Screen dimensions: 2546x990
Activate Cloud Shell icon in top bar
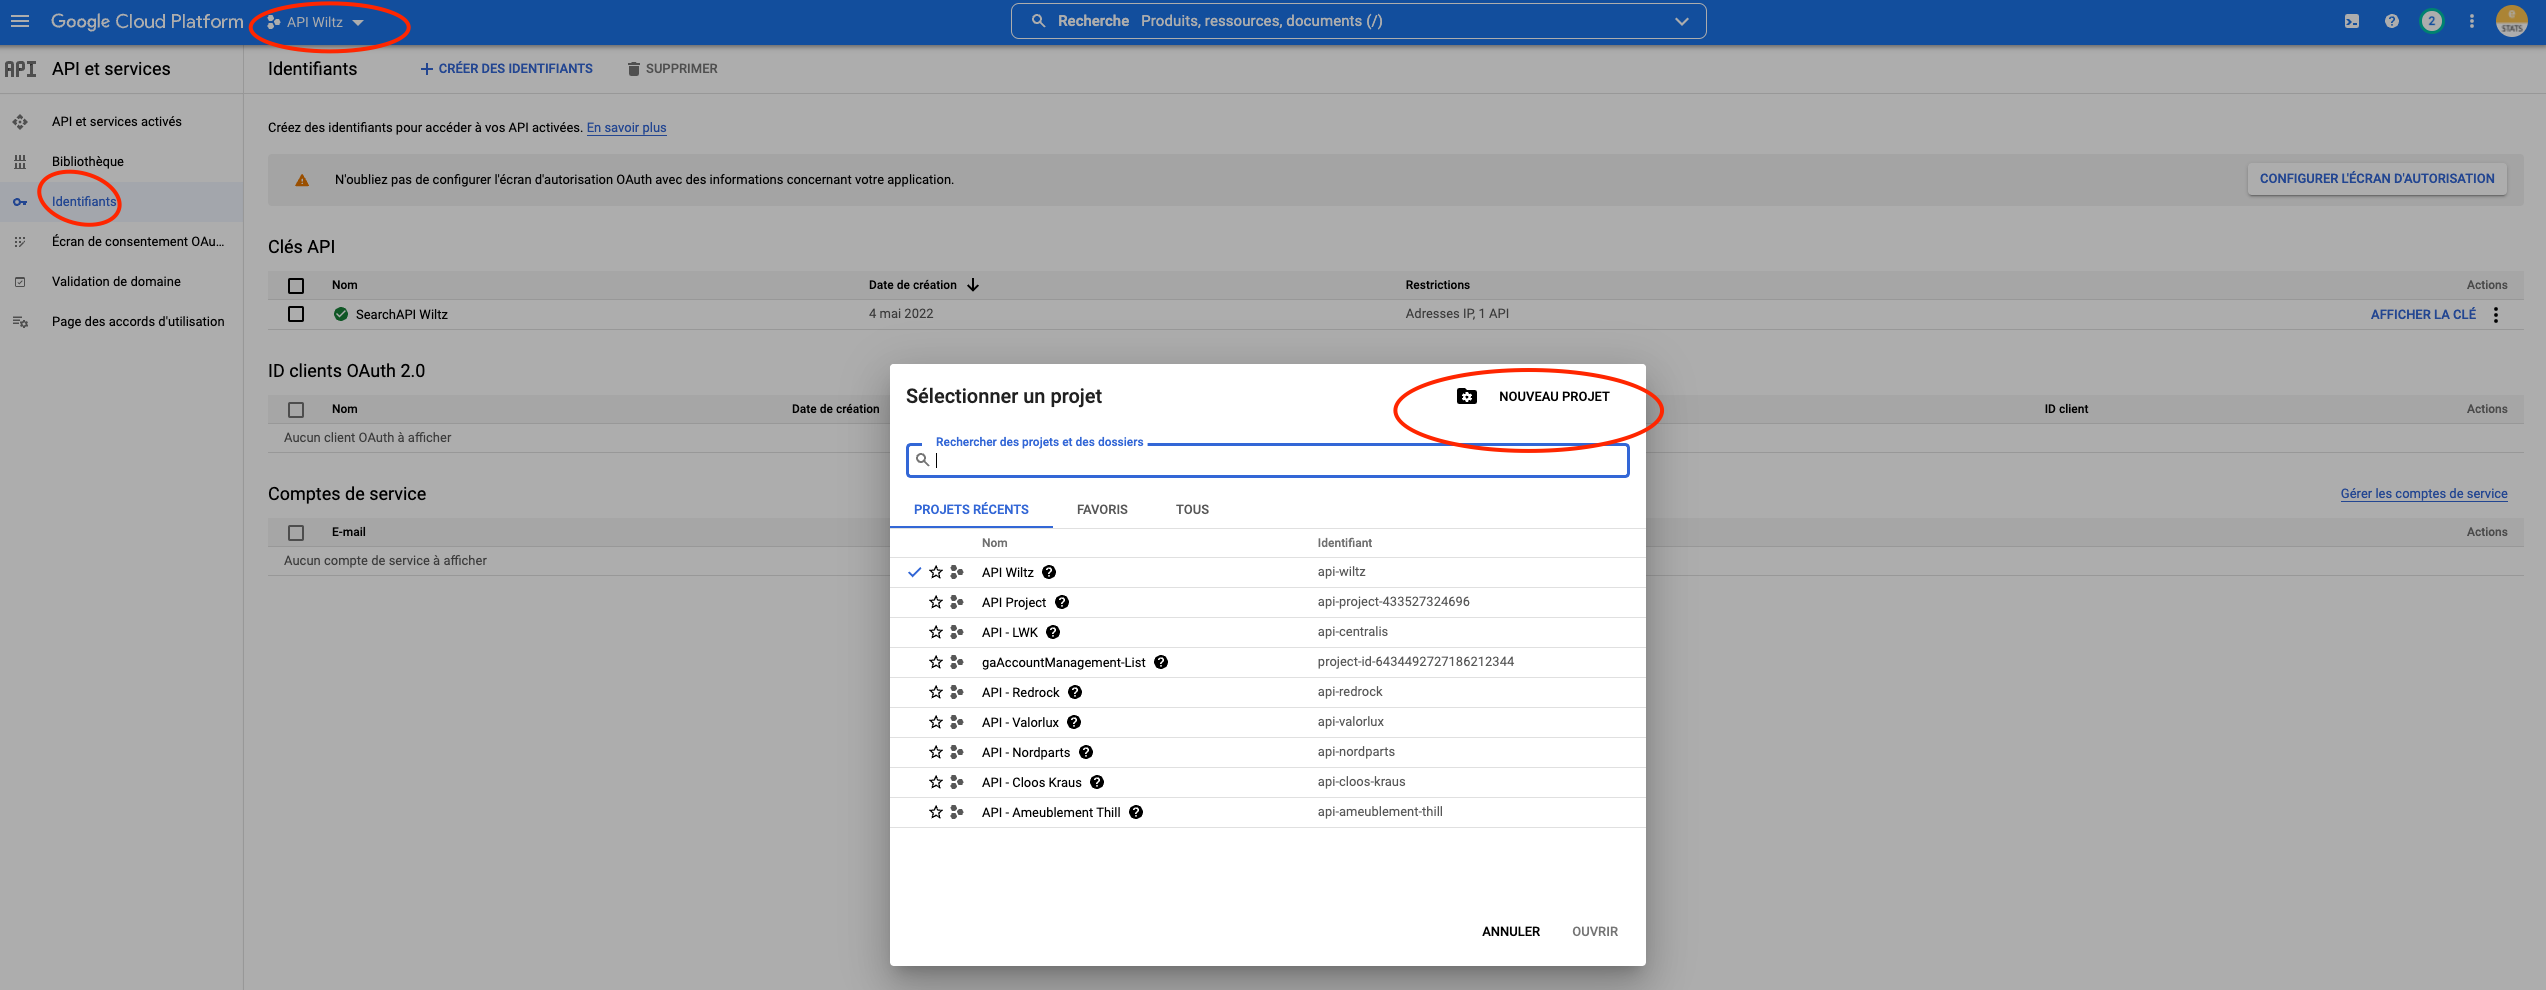(x=2352, y=21)
